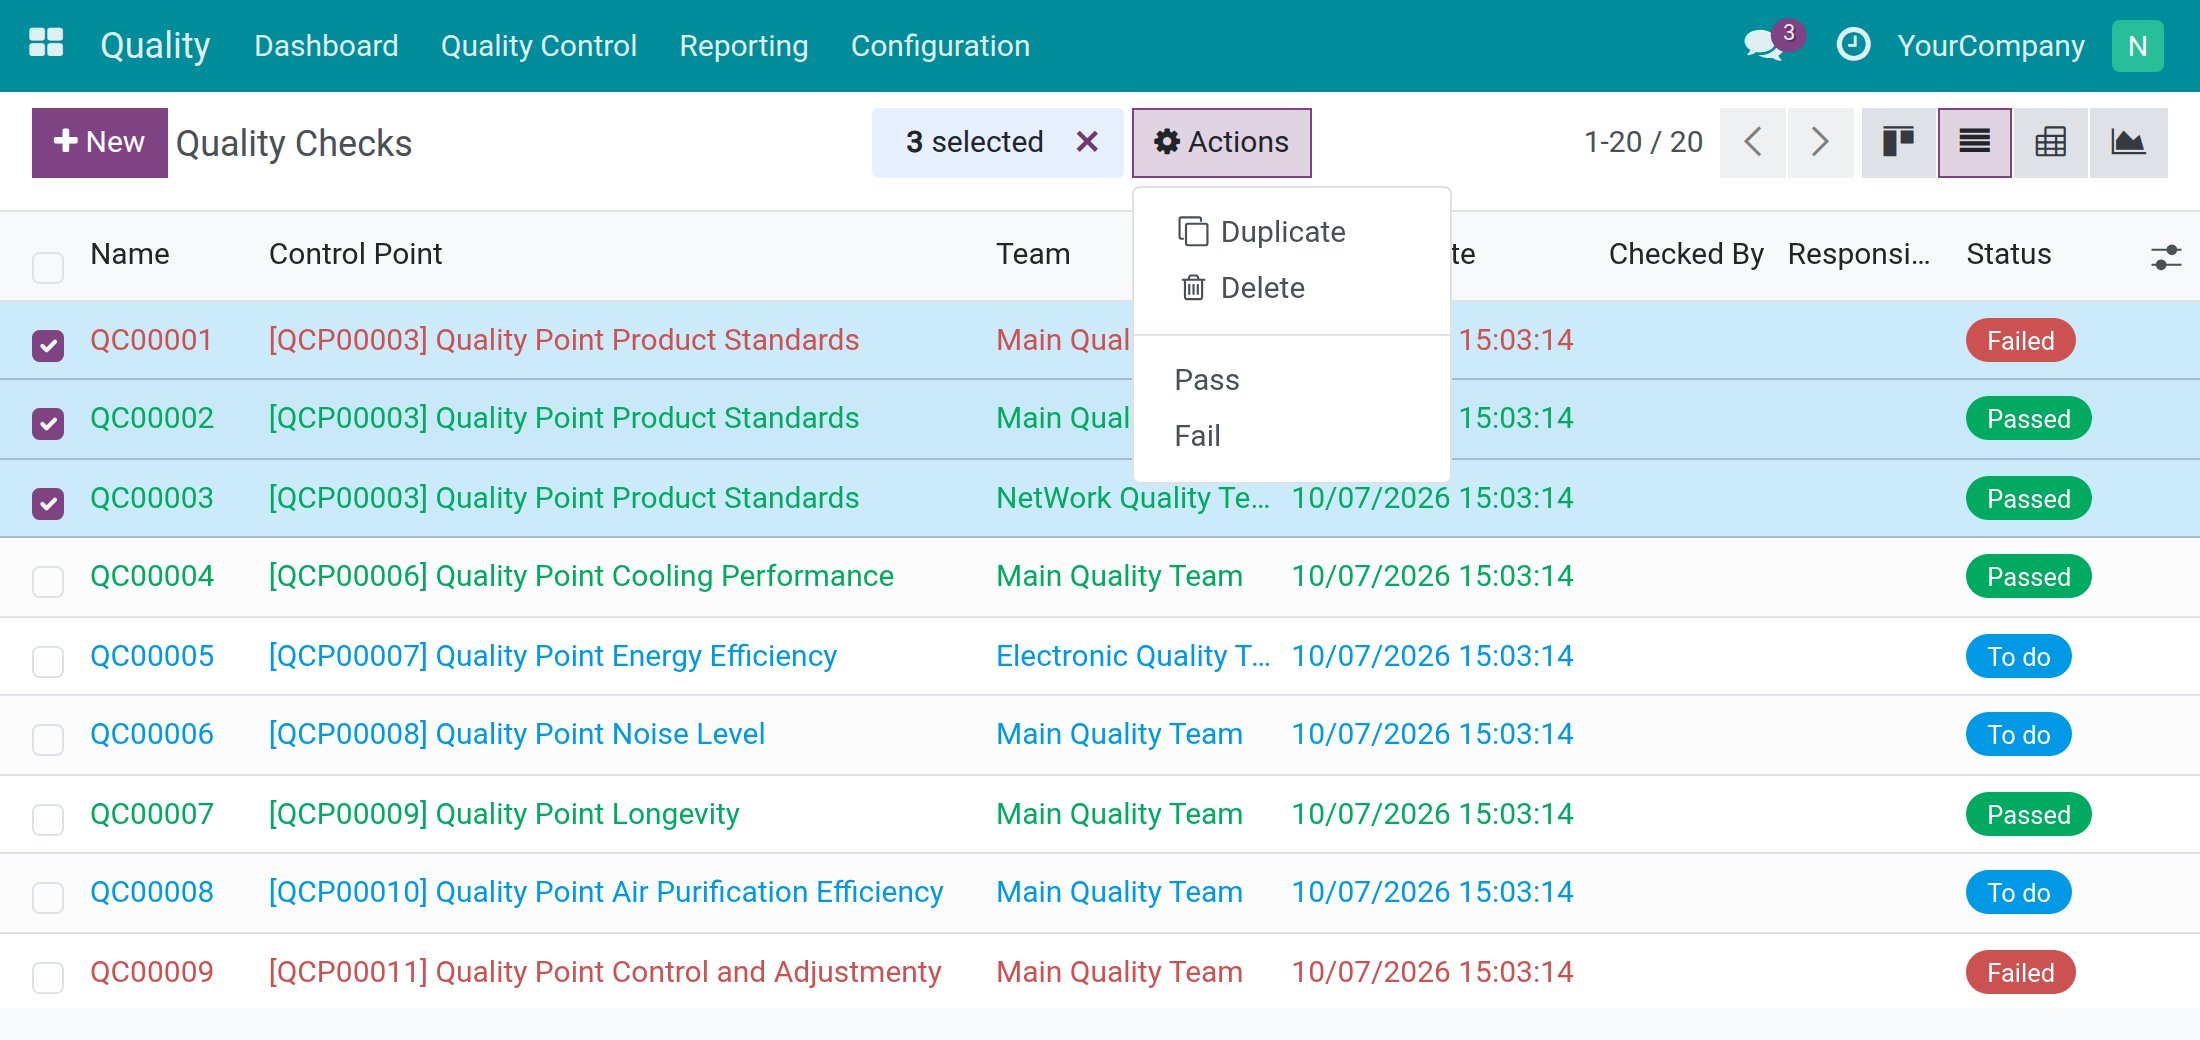Sort by Control Point column header

(x=355, y=254)
